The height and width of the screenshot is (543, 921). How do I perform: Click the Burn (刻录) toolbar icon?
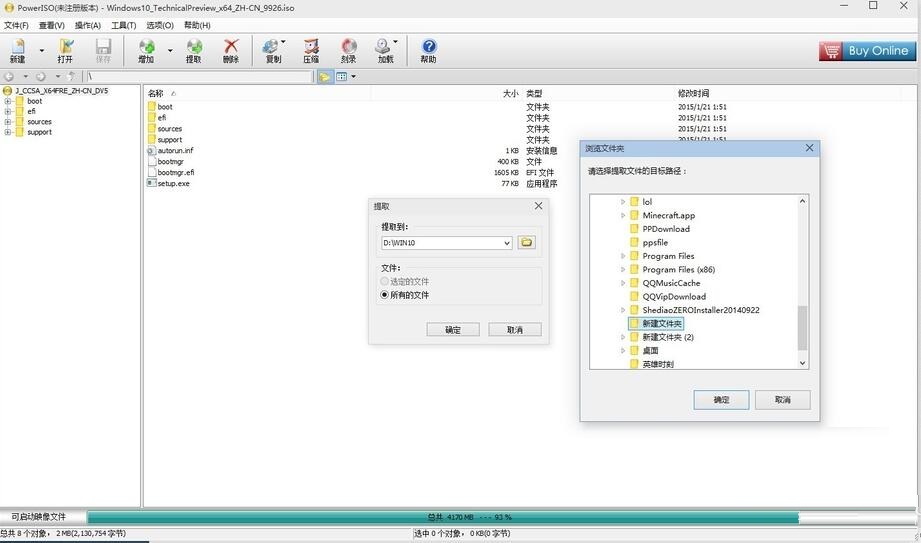tap(348, 51)
